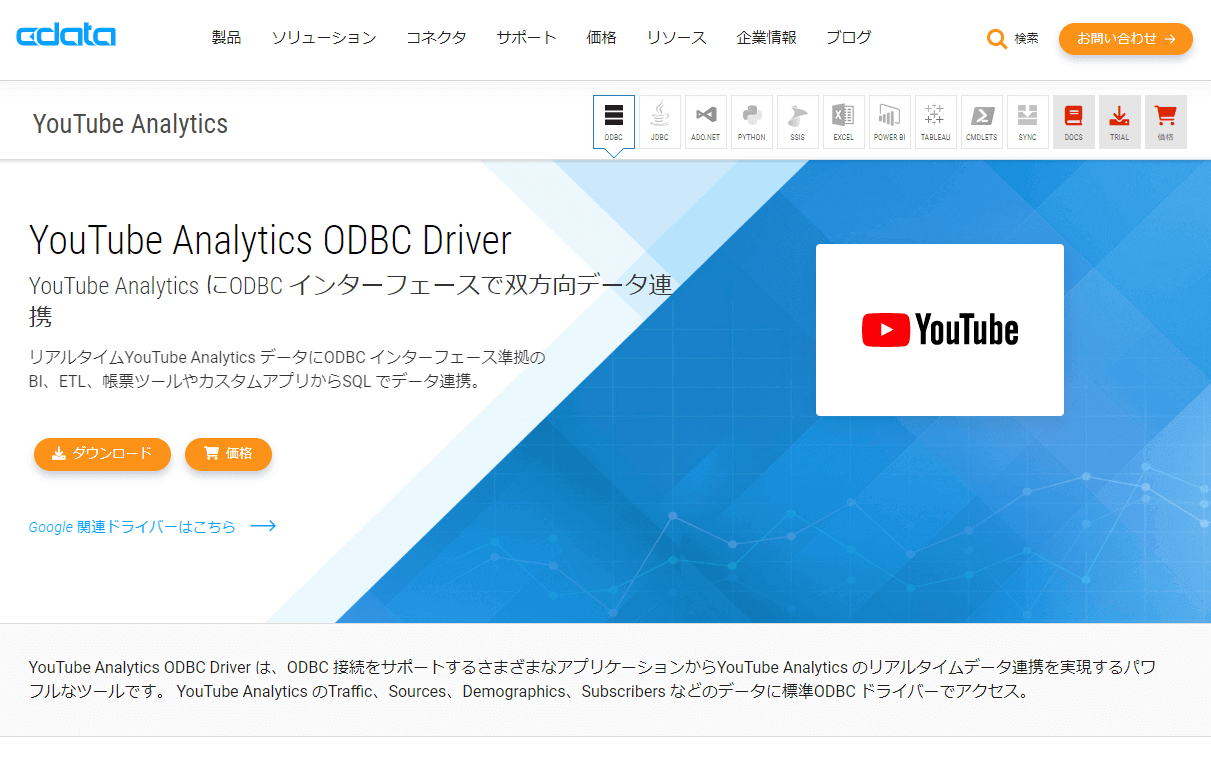Click the TRIAL download icon
Screen dimensions: 1211x771
point(1119,120)
